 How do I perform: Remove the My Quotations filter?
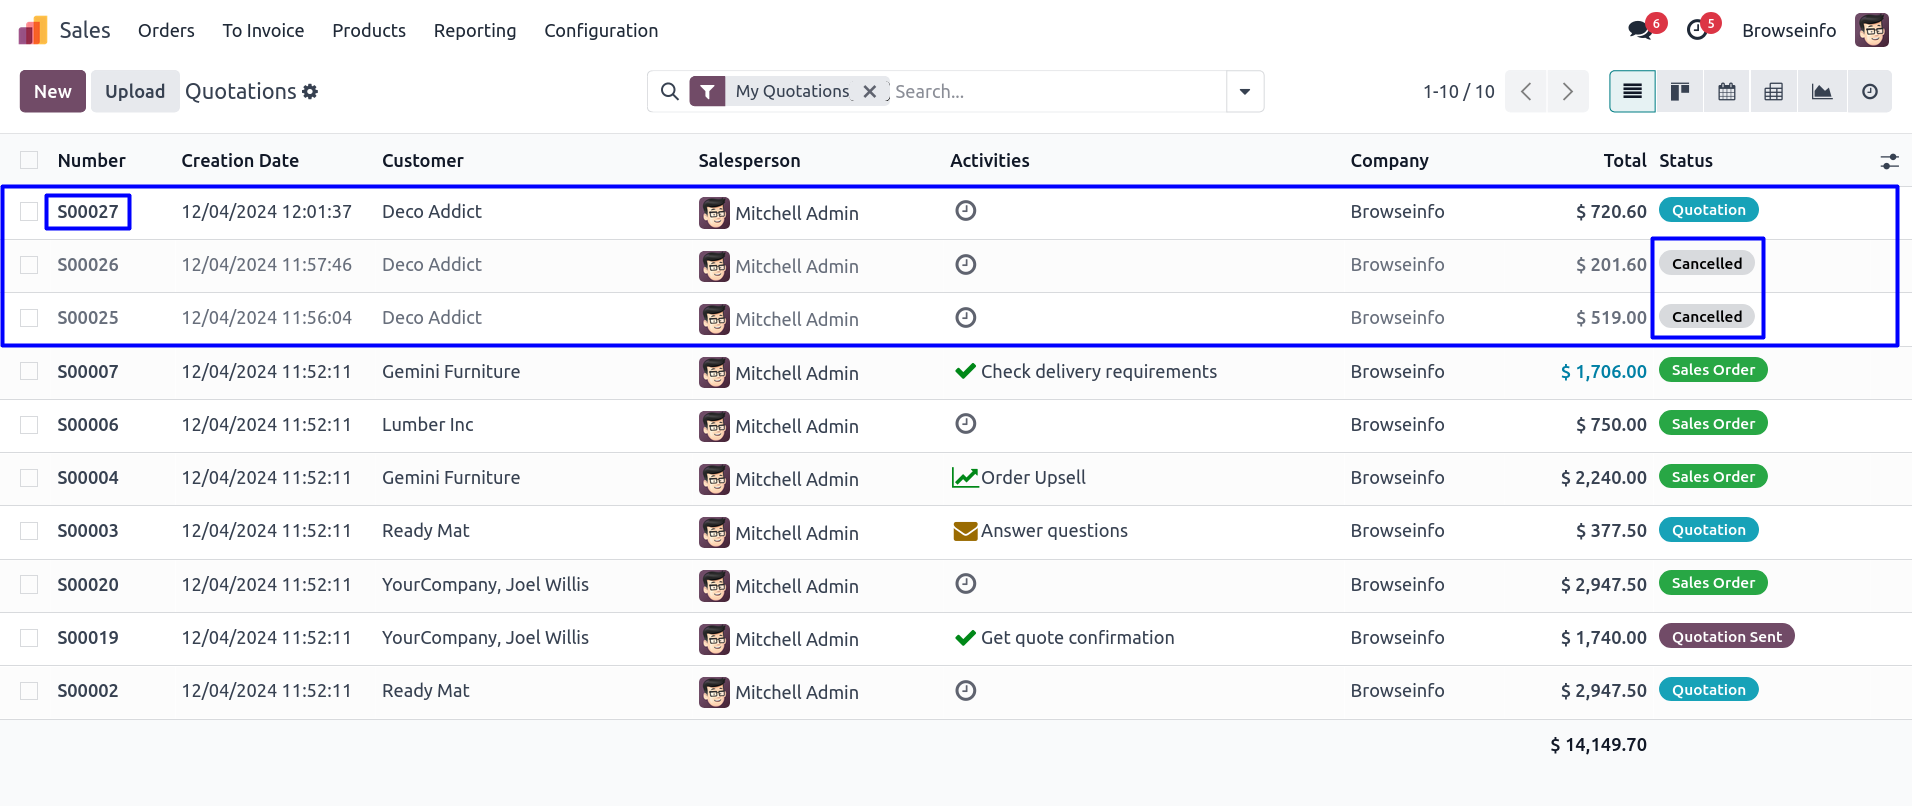[x=870, y=92]
